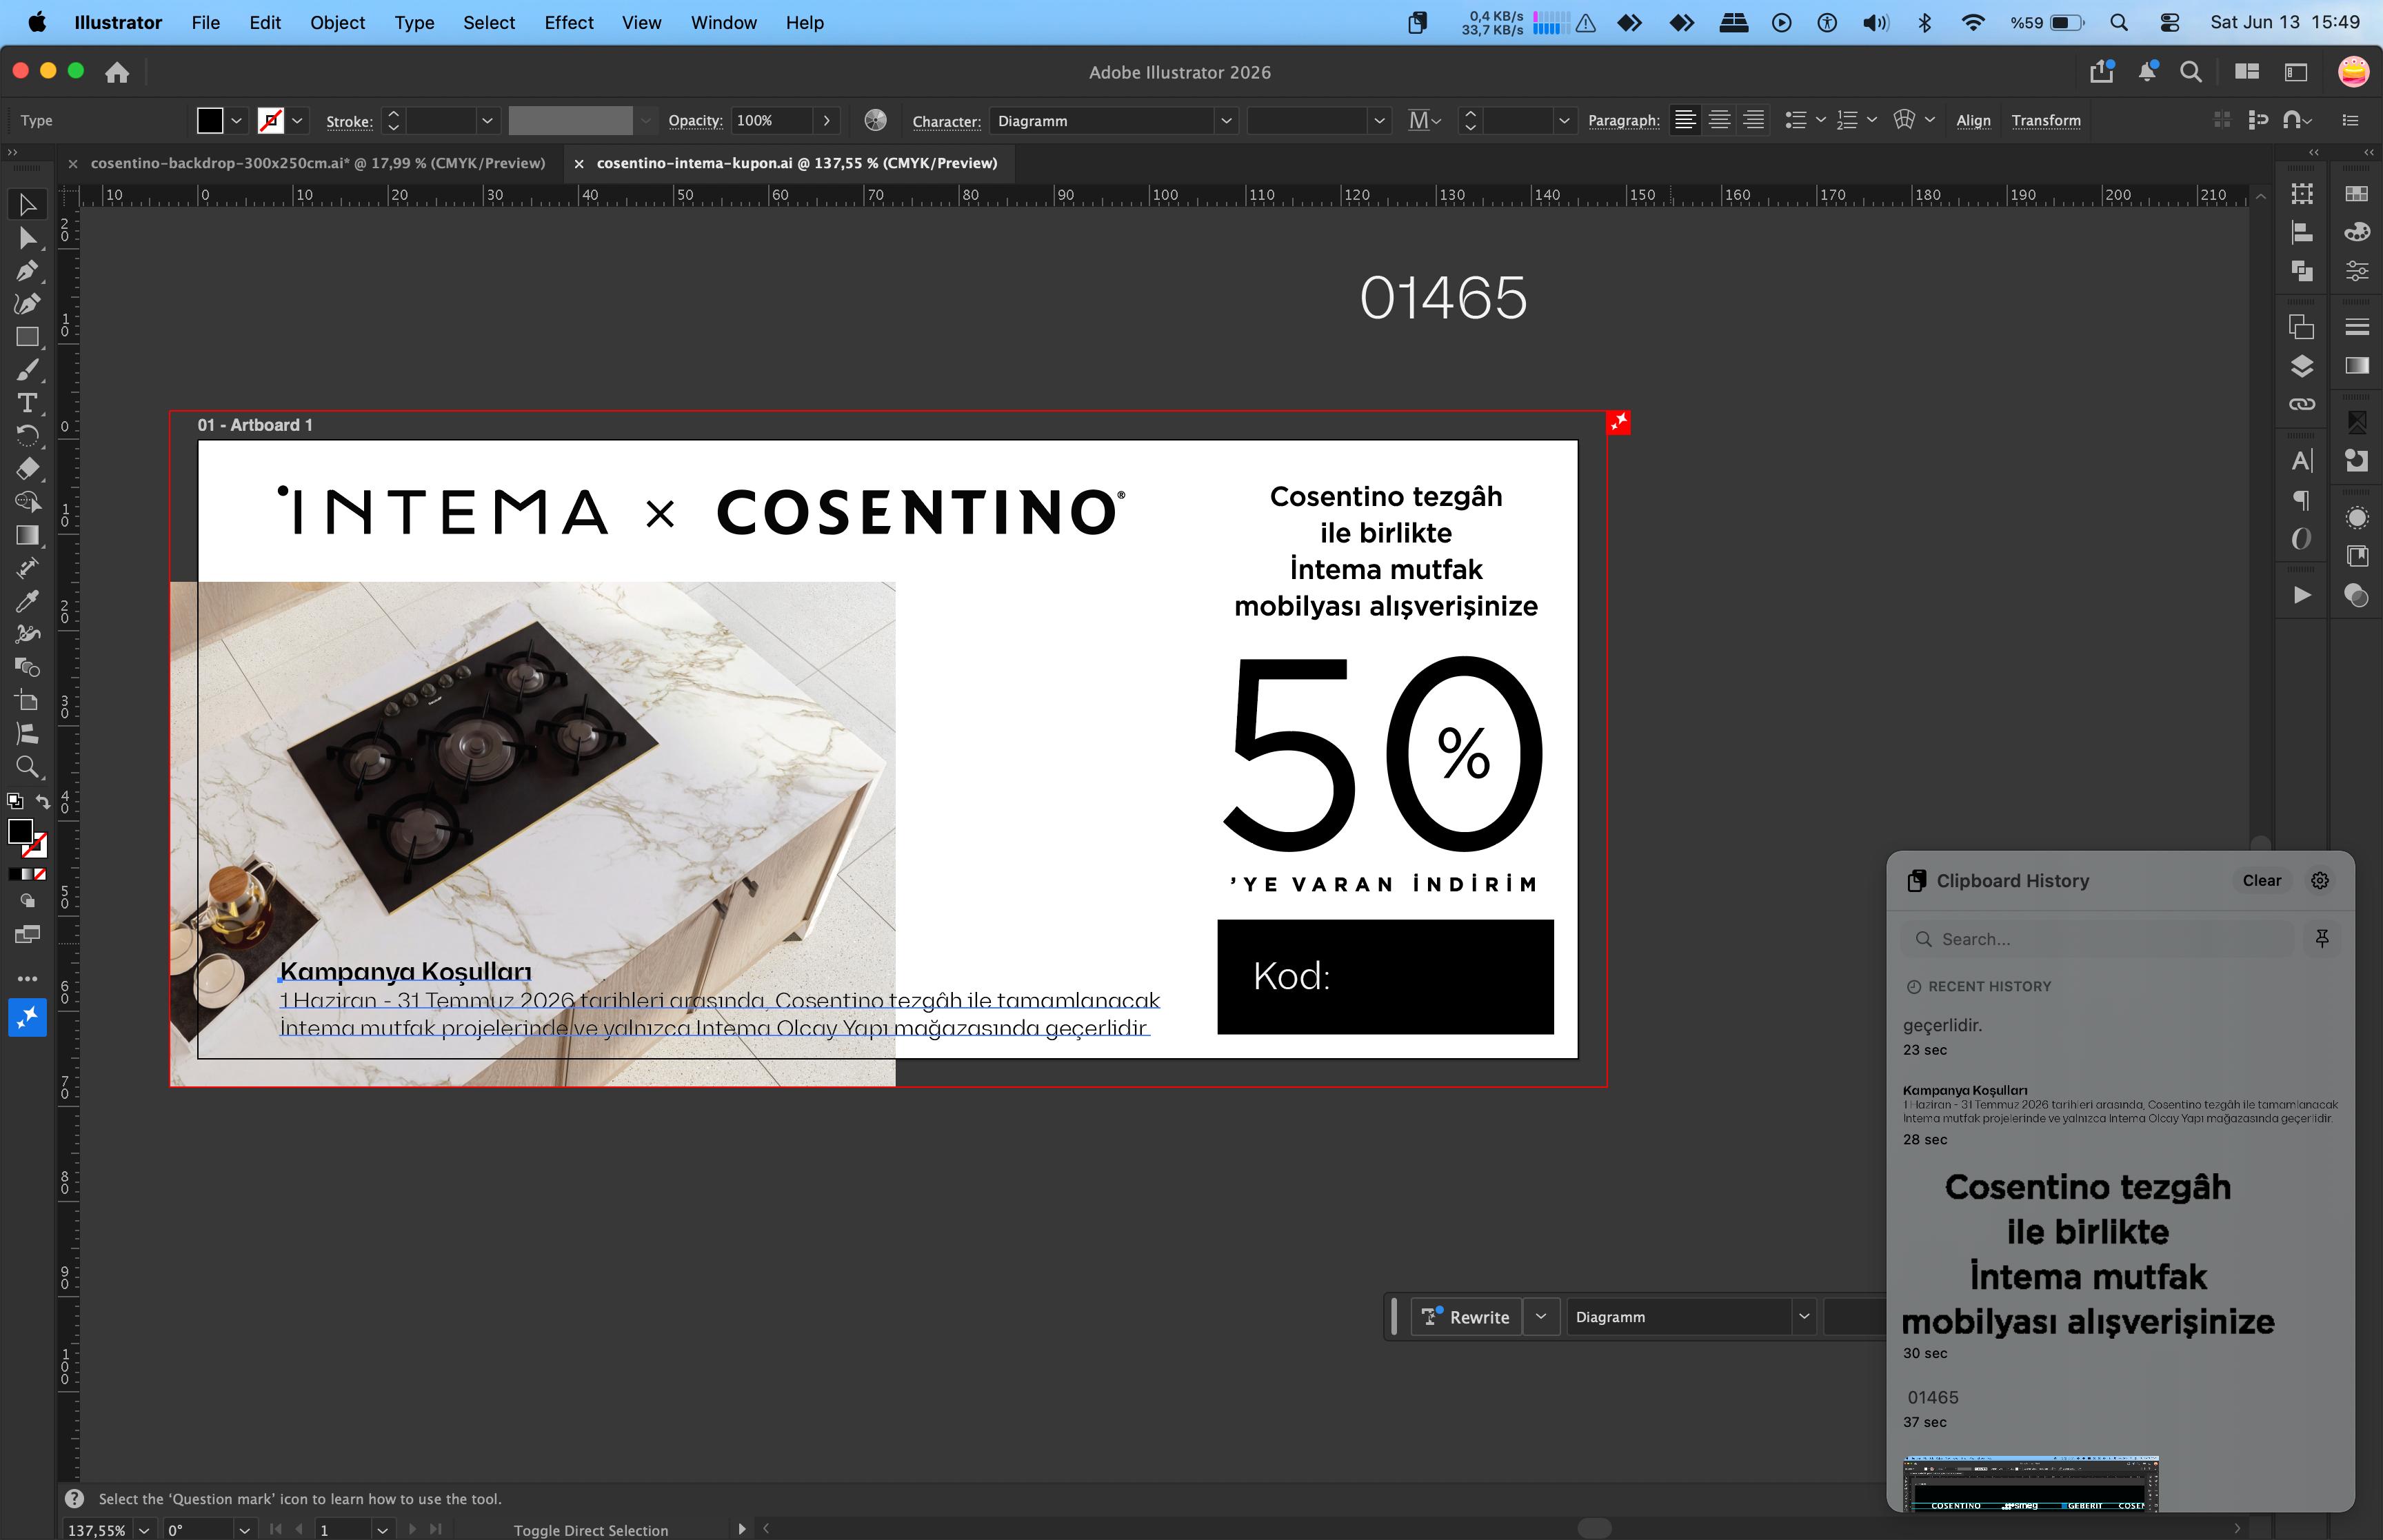Open the Align panel link
Screen dimensions: 2383x1540
1973,120
